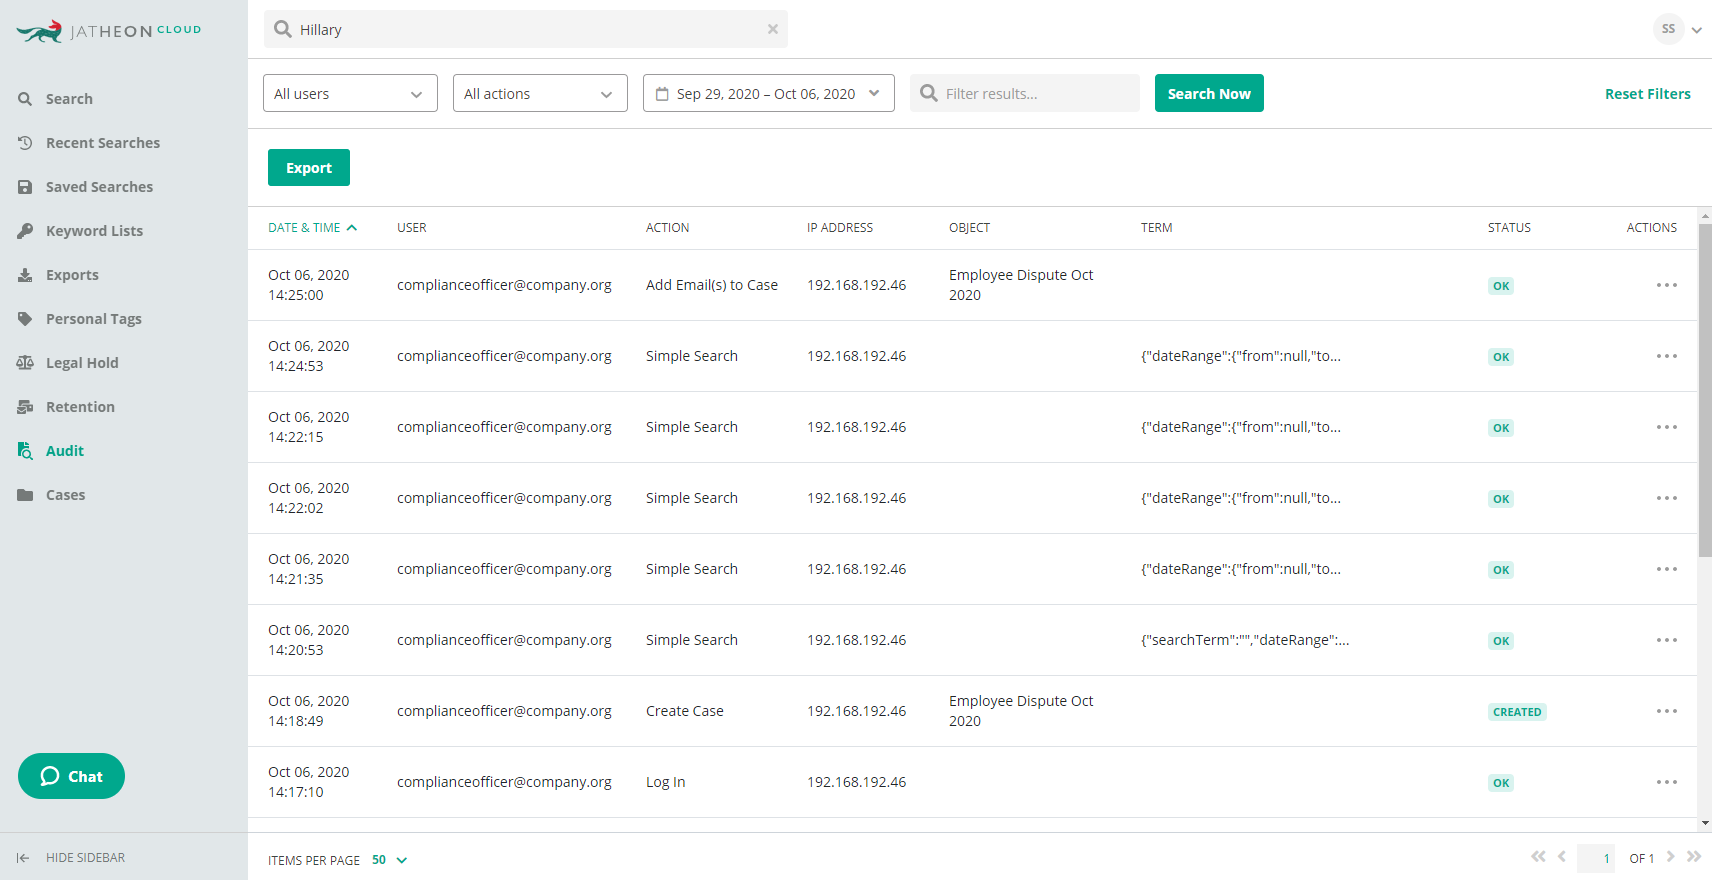Screen dimensions: 1712x880
Task: Expand the account chevron next to SS
Action: coord(1697,30)
